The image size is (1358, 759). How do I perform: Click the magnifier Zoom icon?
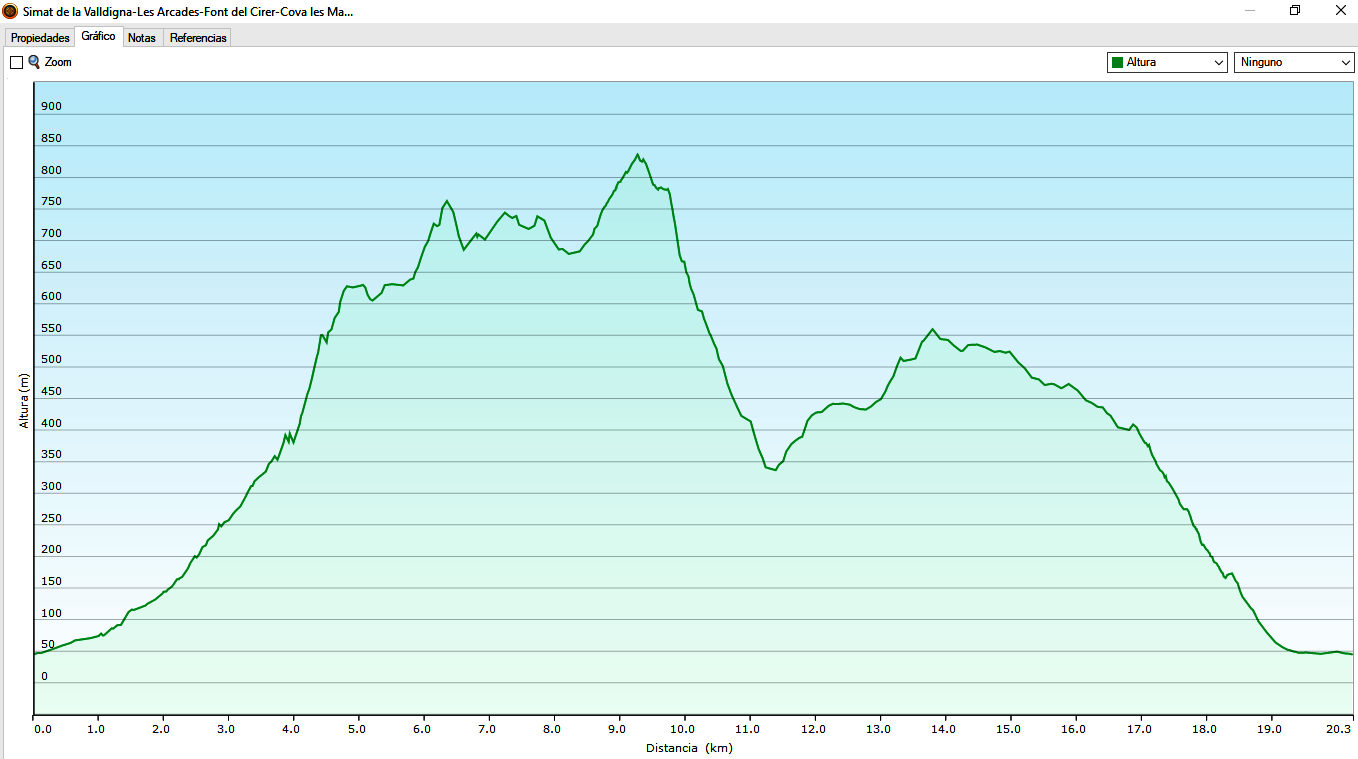point(34,62)
